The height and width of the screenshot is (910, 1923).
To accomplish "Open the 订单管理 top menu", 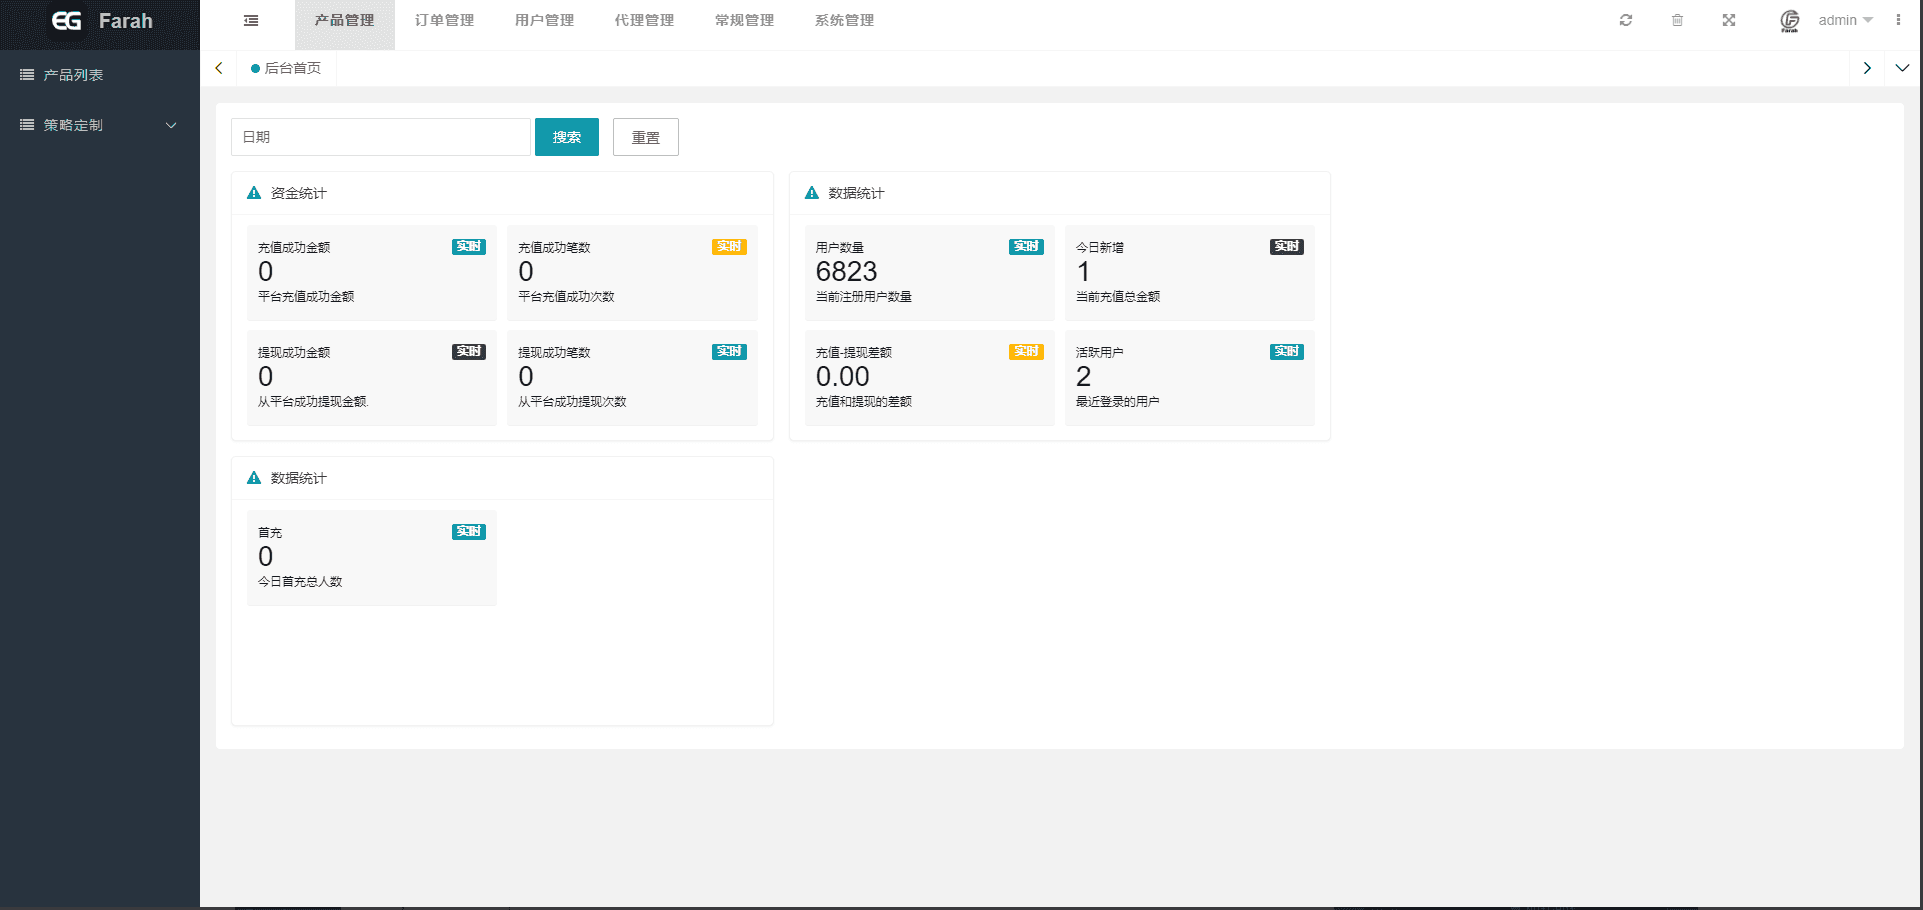I will point(444,20).
